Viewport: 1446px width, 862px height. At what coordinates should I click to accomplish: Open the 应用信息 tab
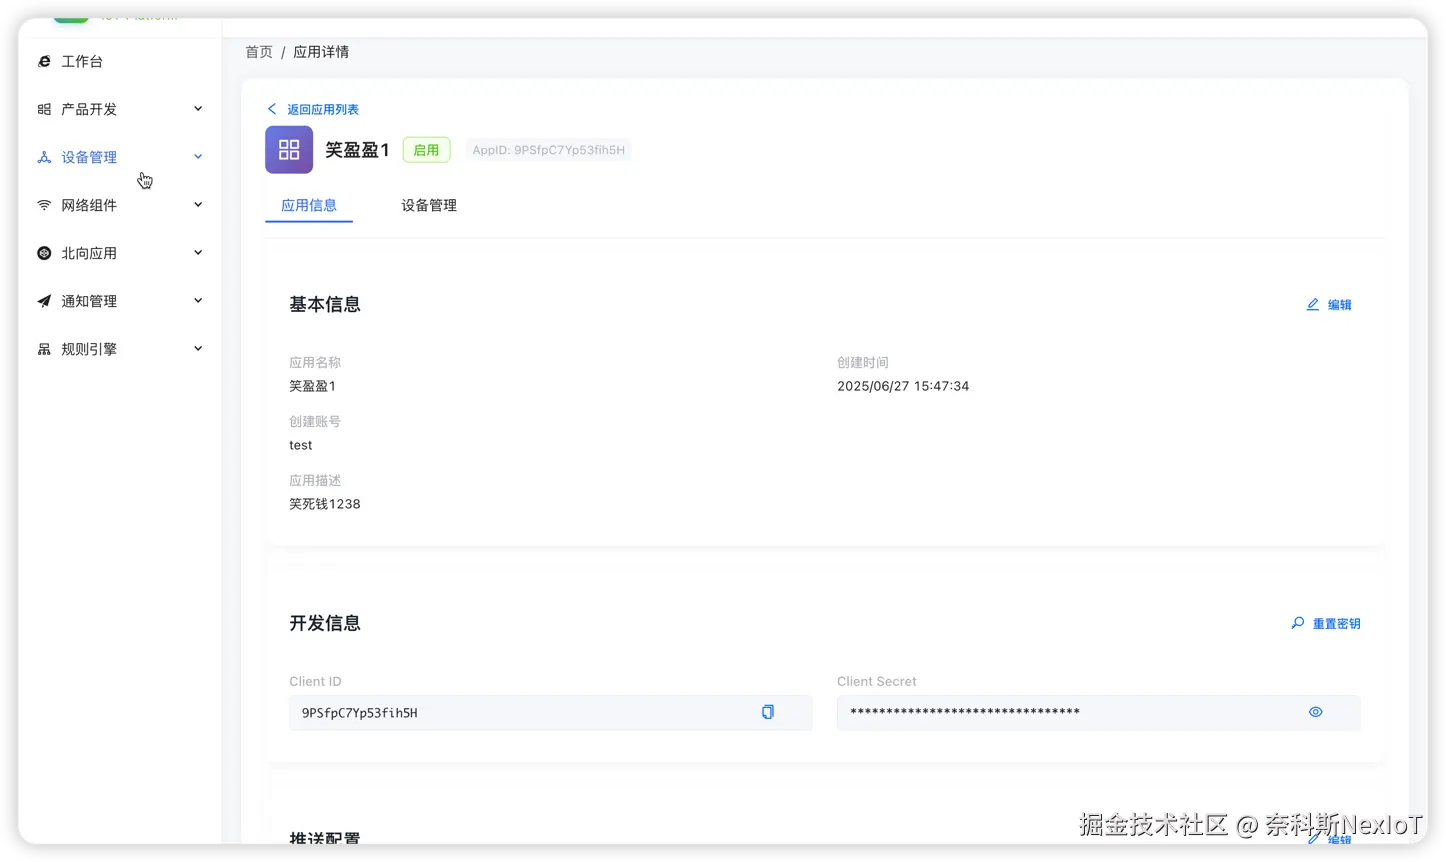(x=308, y=205)
